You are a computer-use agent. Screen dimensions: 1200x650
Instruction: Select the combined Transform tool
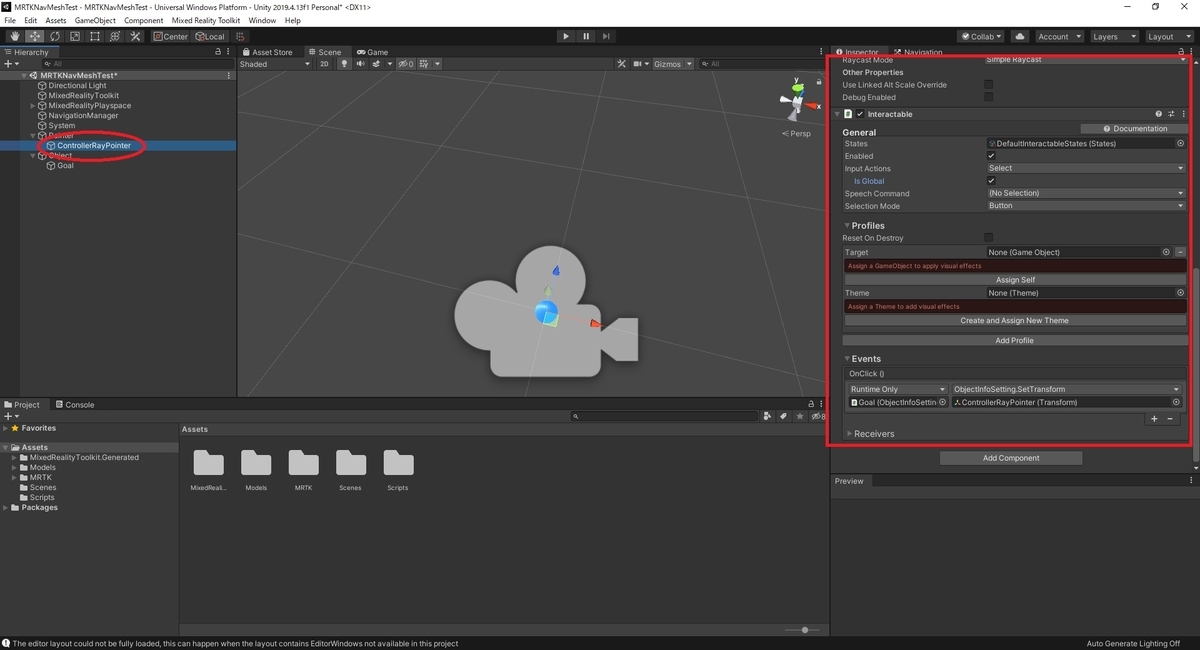point(115,36)
